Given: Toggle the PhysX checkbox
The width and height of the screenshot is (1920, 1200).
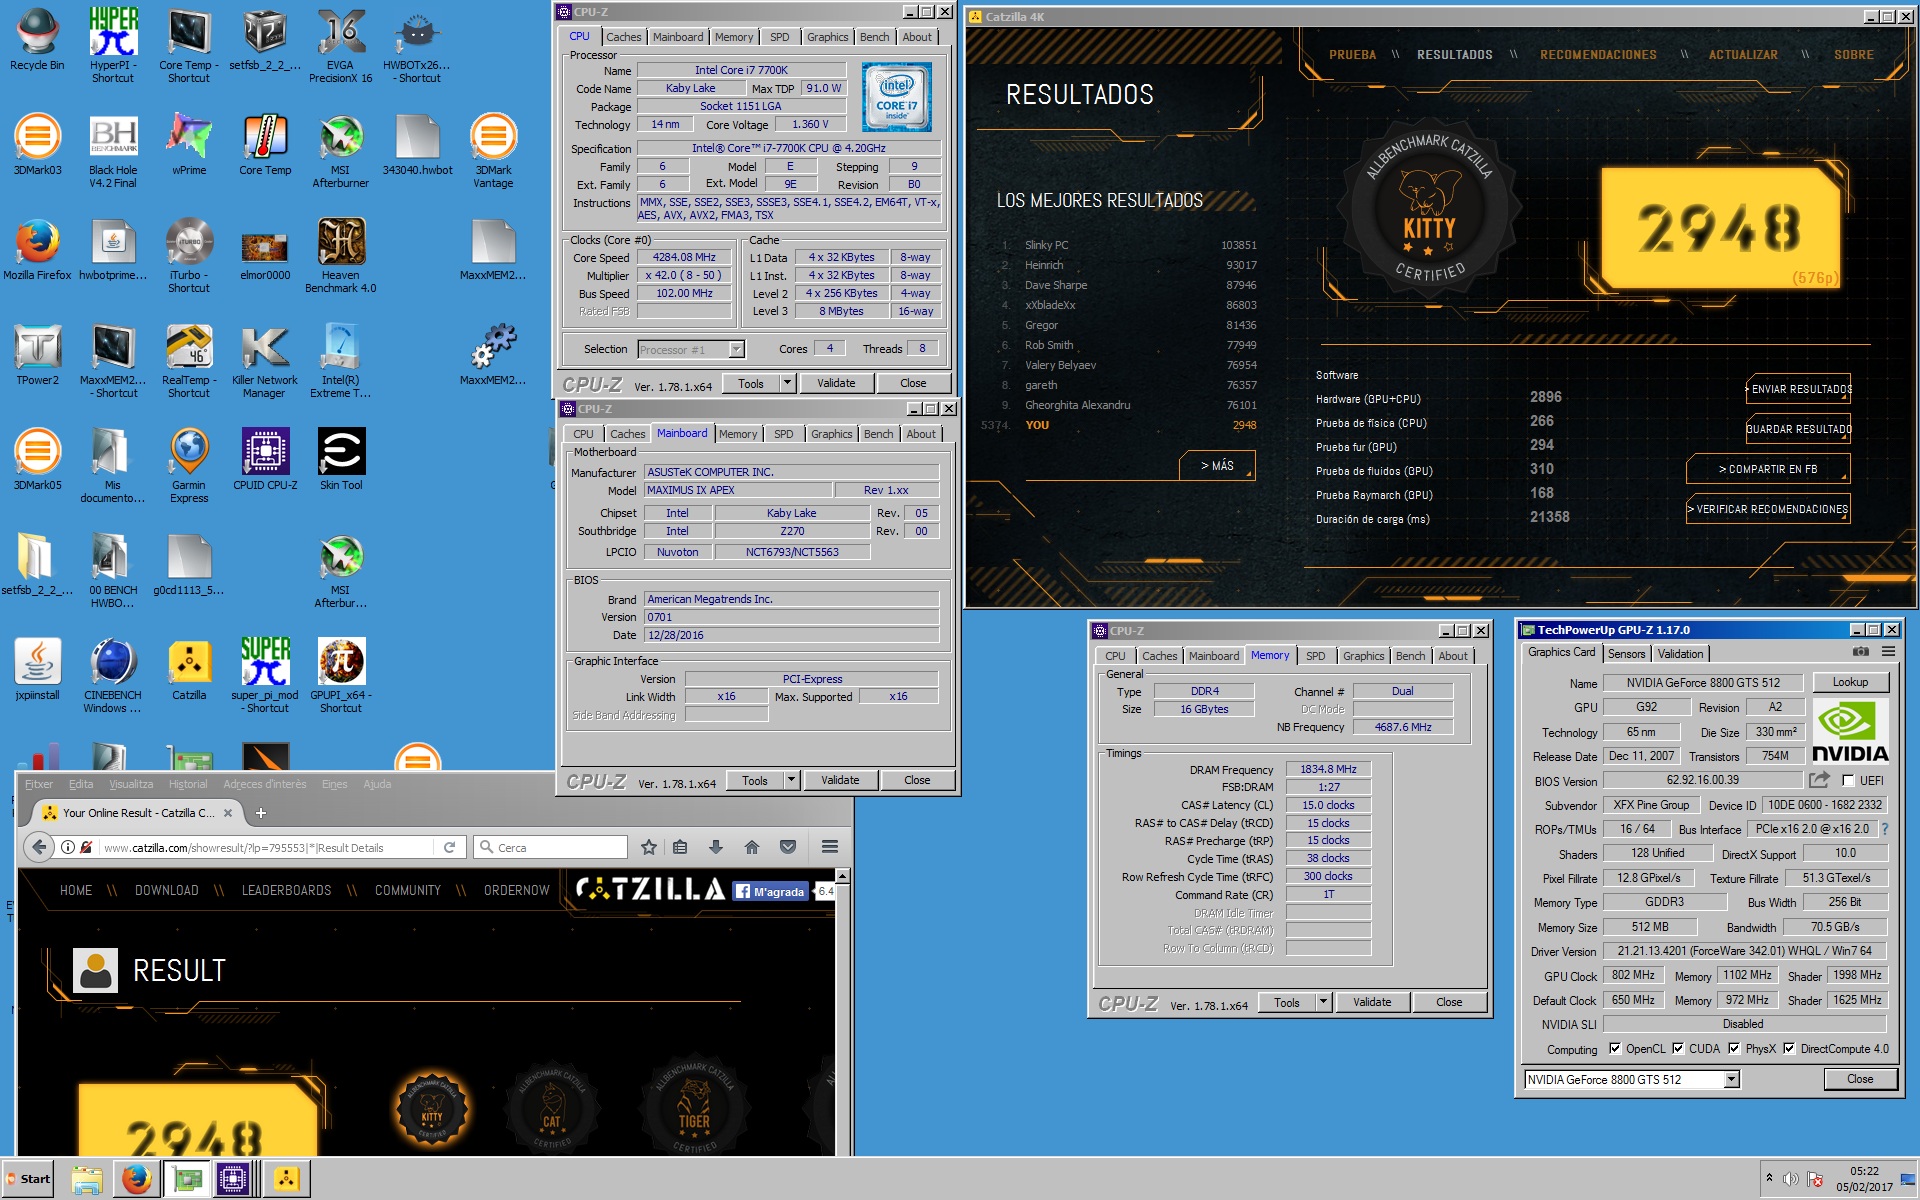Looking at the screenshot, I should (1734, 1049).
